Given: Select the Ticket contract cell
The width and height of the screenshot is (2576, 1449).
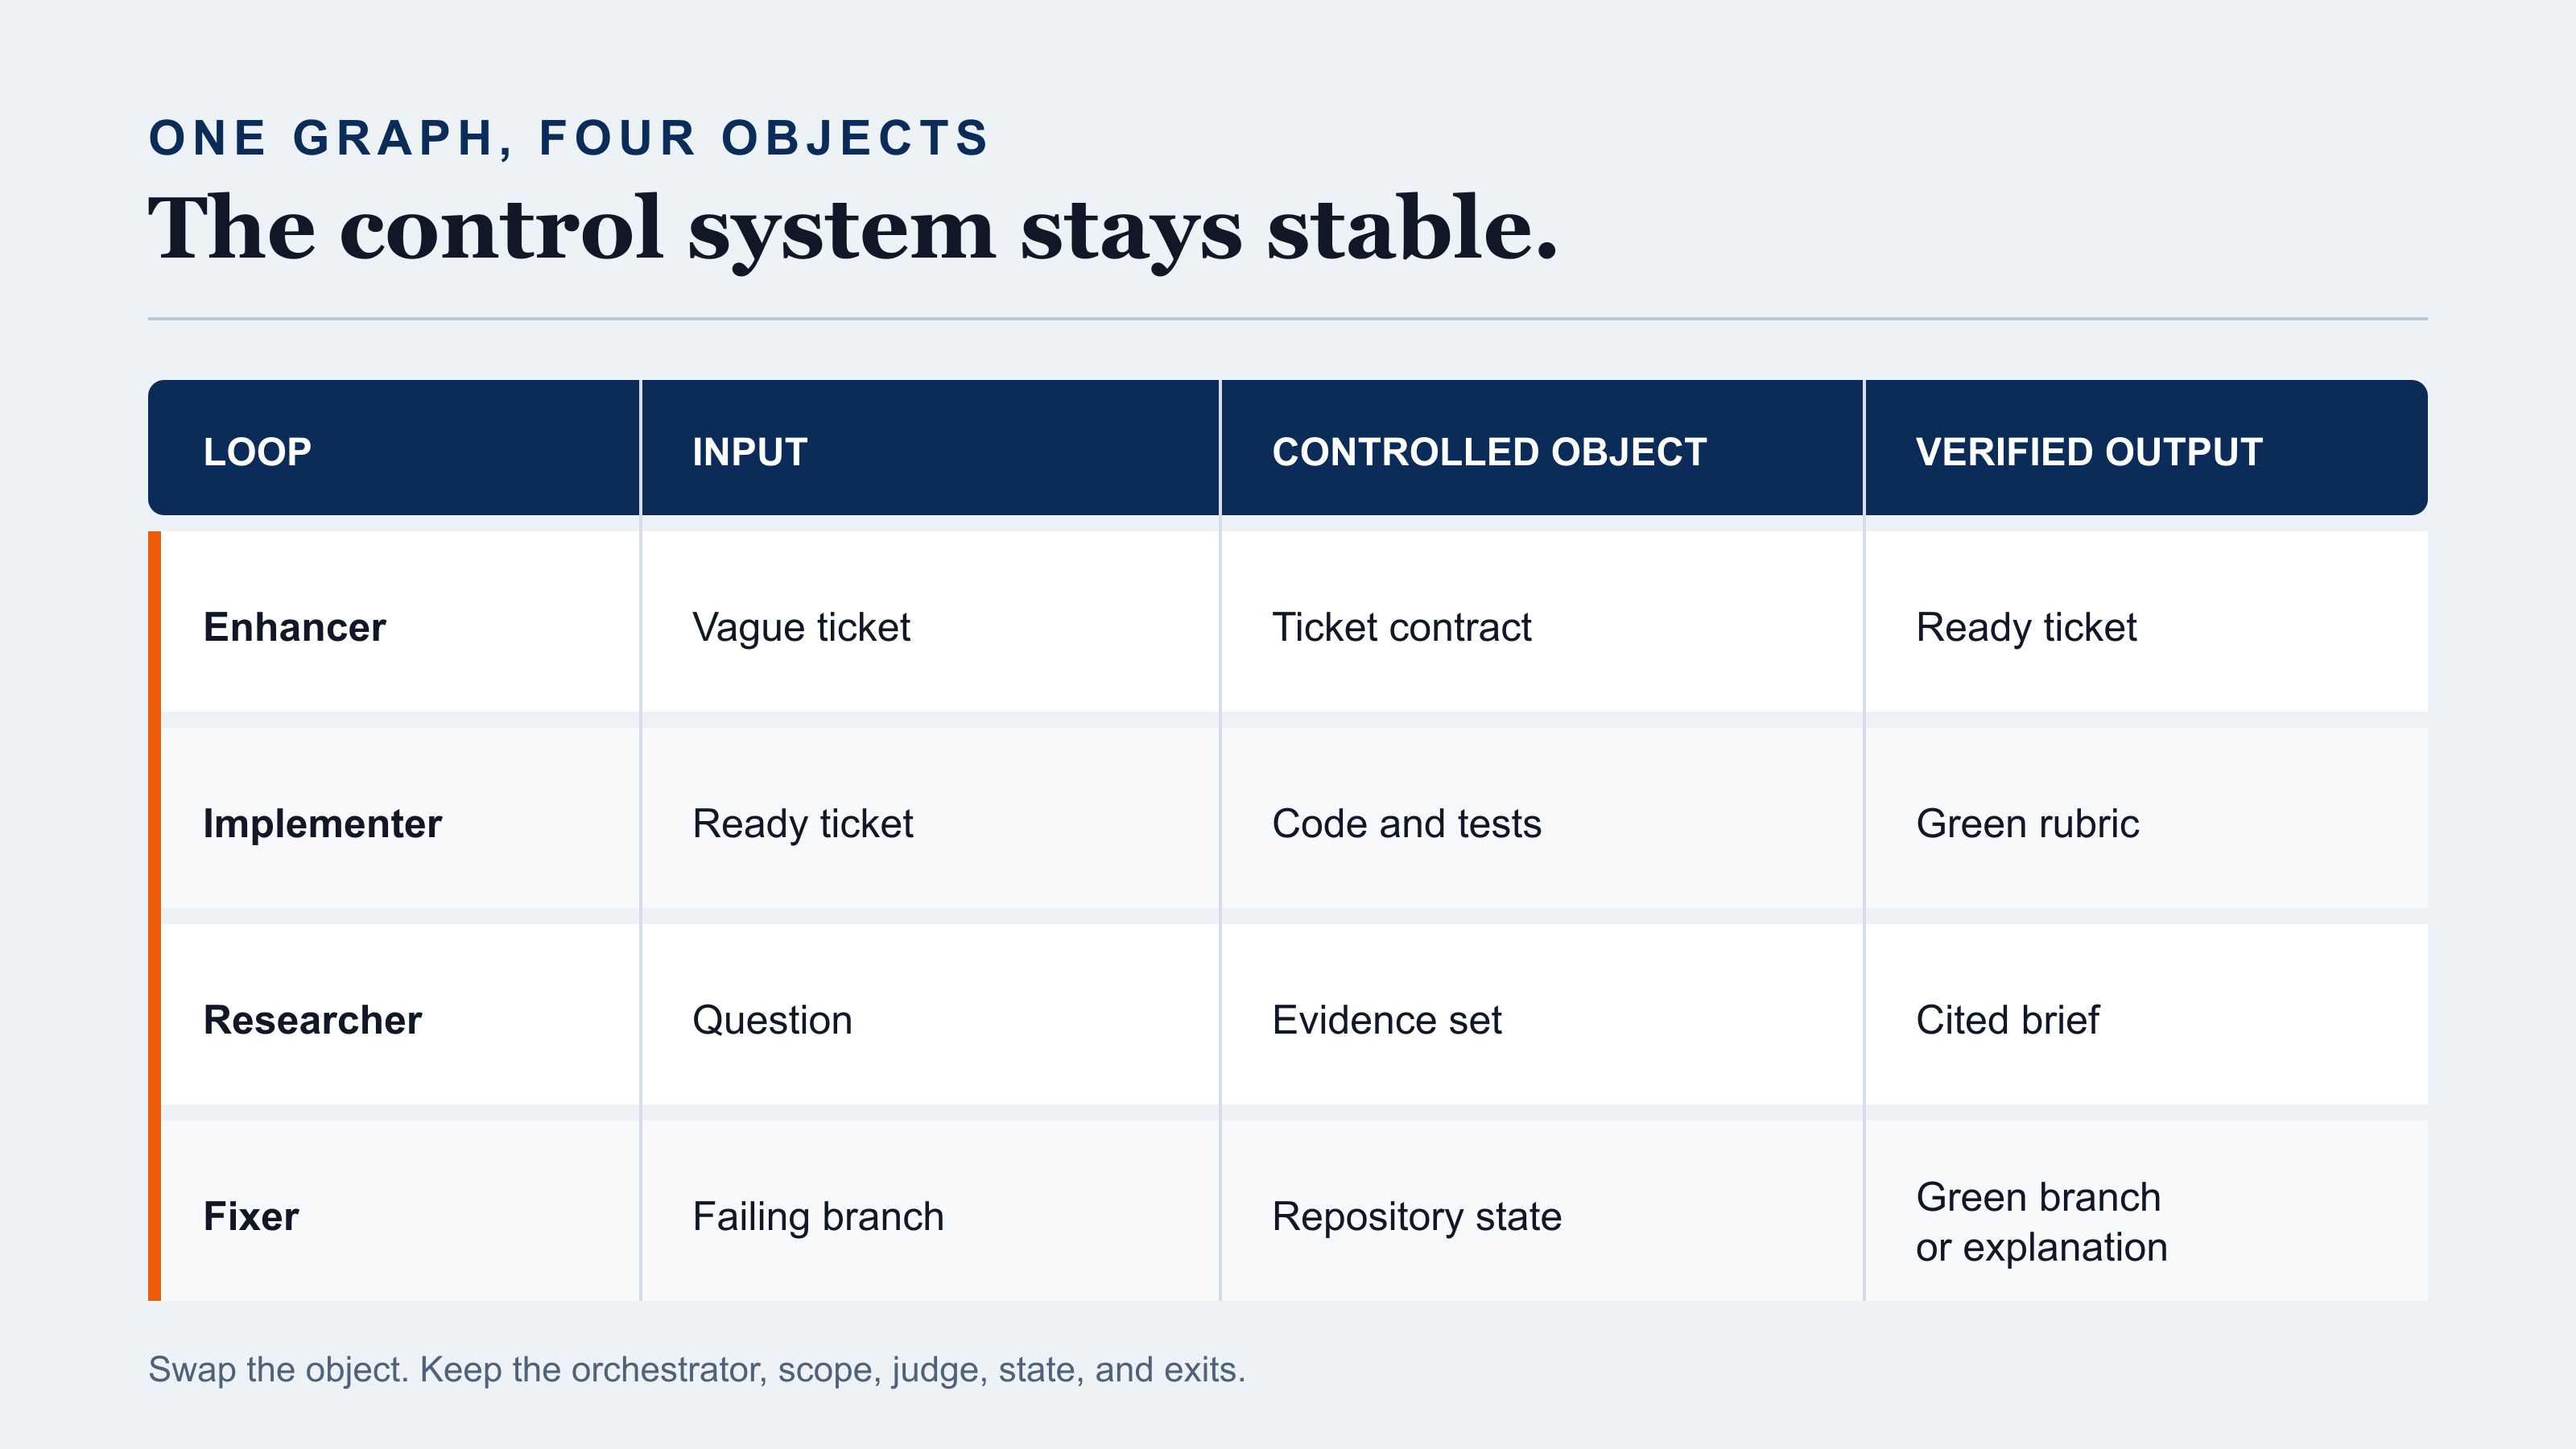Looking at the screenshot, I should click(1401, 627).
